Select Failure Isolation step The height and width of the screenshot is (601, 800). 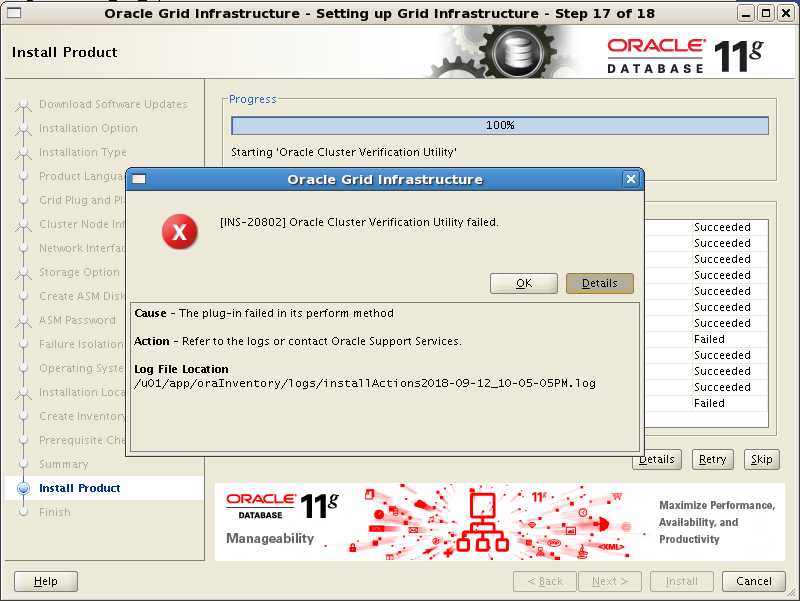coord(82,344)
